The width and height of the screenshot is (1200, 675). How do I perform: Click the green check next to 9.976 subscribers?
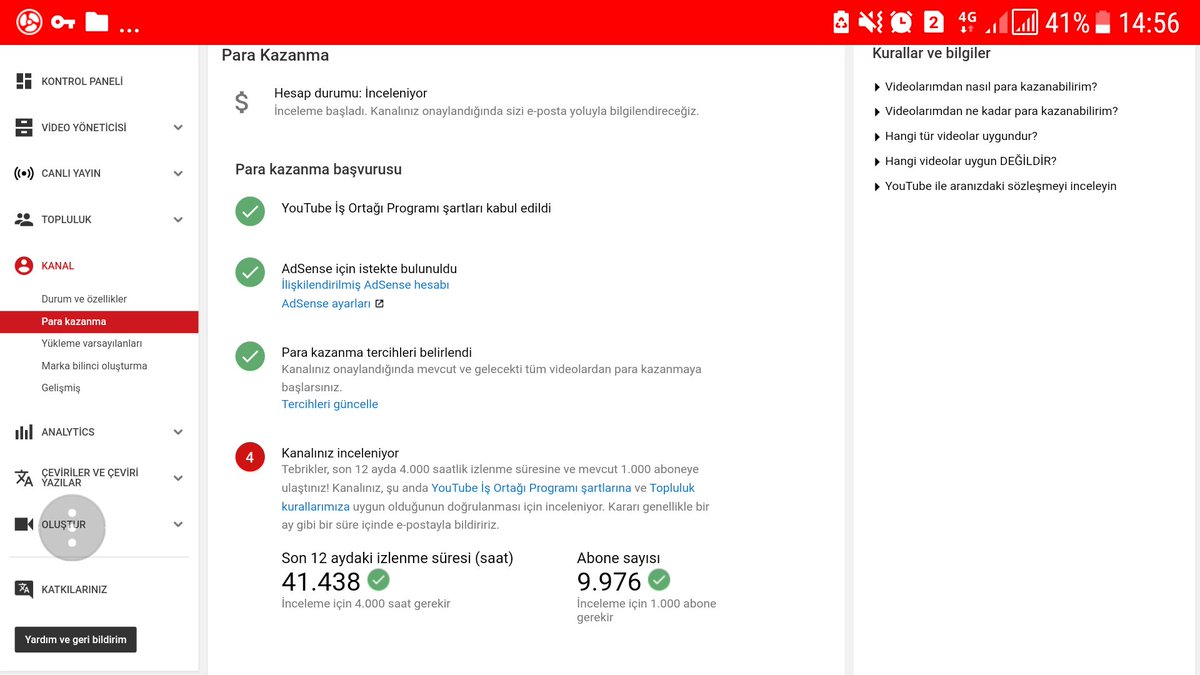pos(658,579)
